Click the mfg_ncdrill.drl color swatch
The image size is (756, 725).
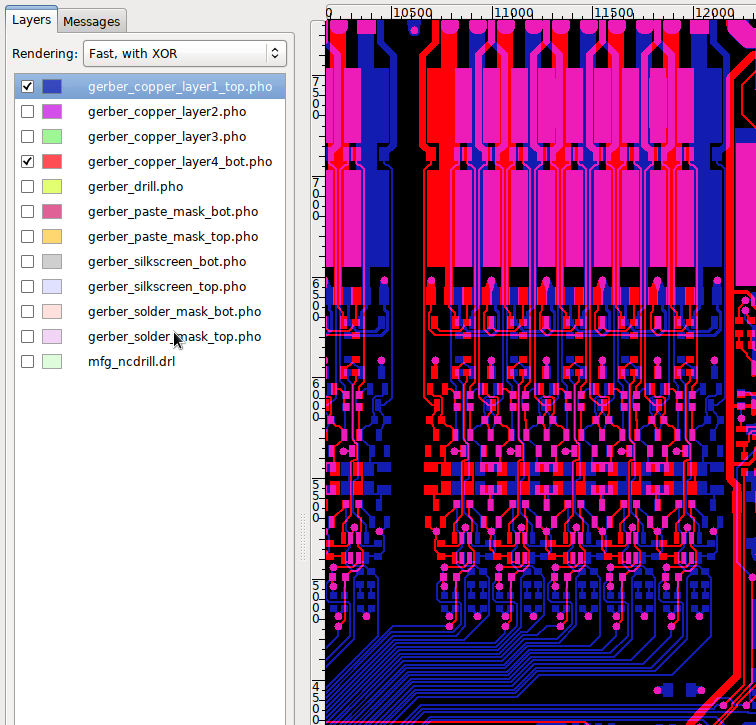click(52, 362)
